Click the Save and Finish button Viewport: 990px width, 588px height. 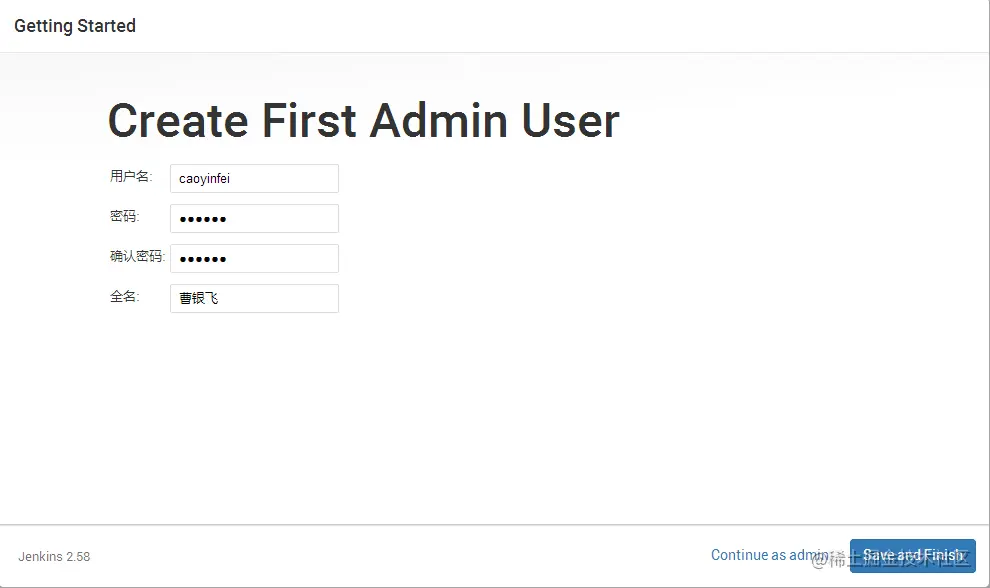[912, 556]
